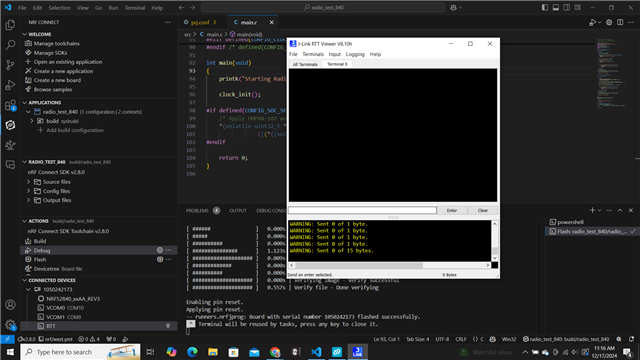
Task: Open the File menu in VS Code
Action: 22,8
